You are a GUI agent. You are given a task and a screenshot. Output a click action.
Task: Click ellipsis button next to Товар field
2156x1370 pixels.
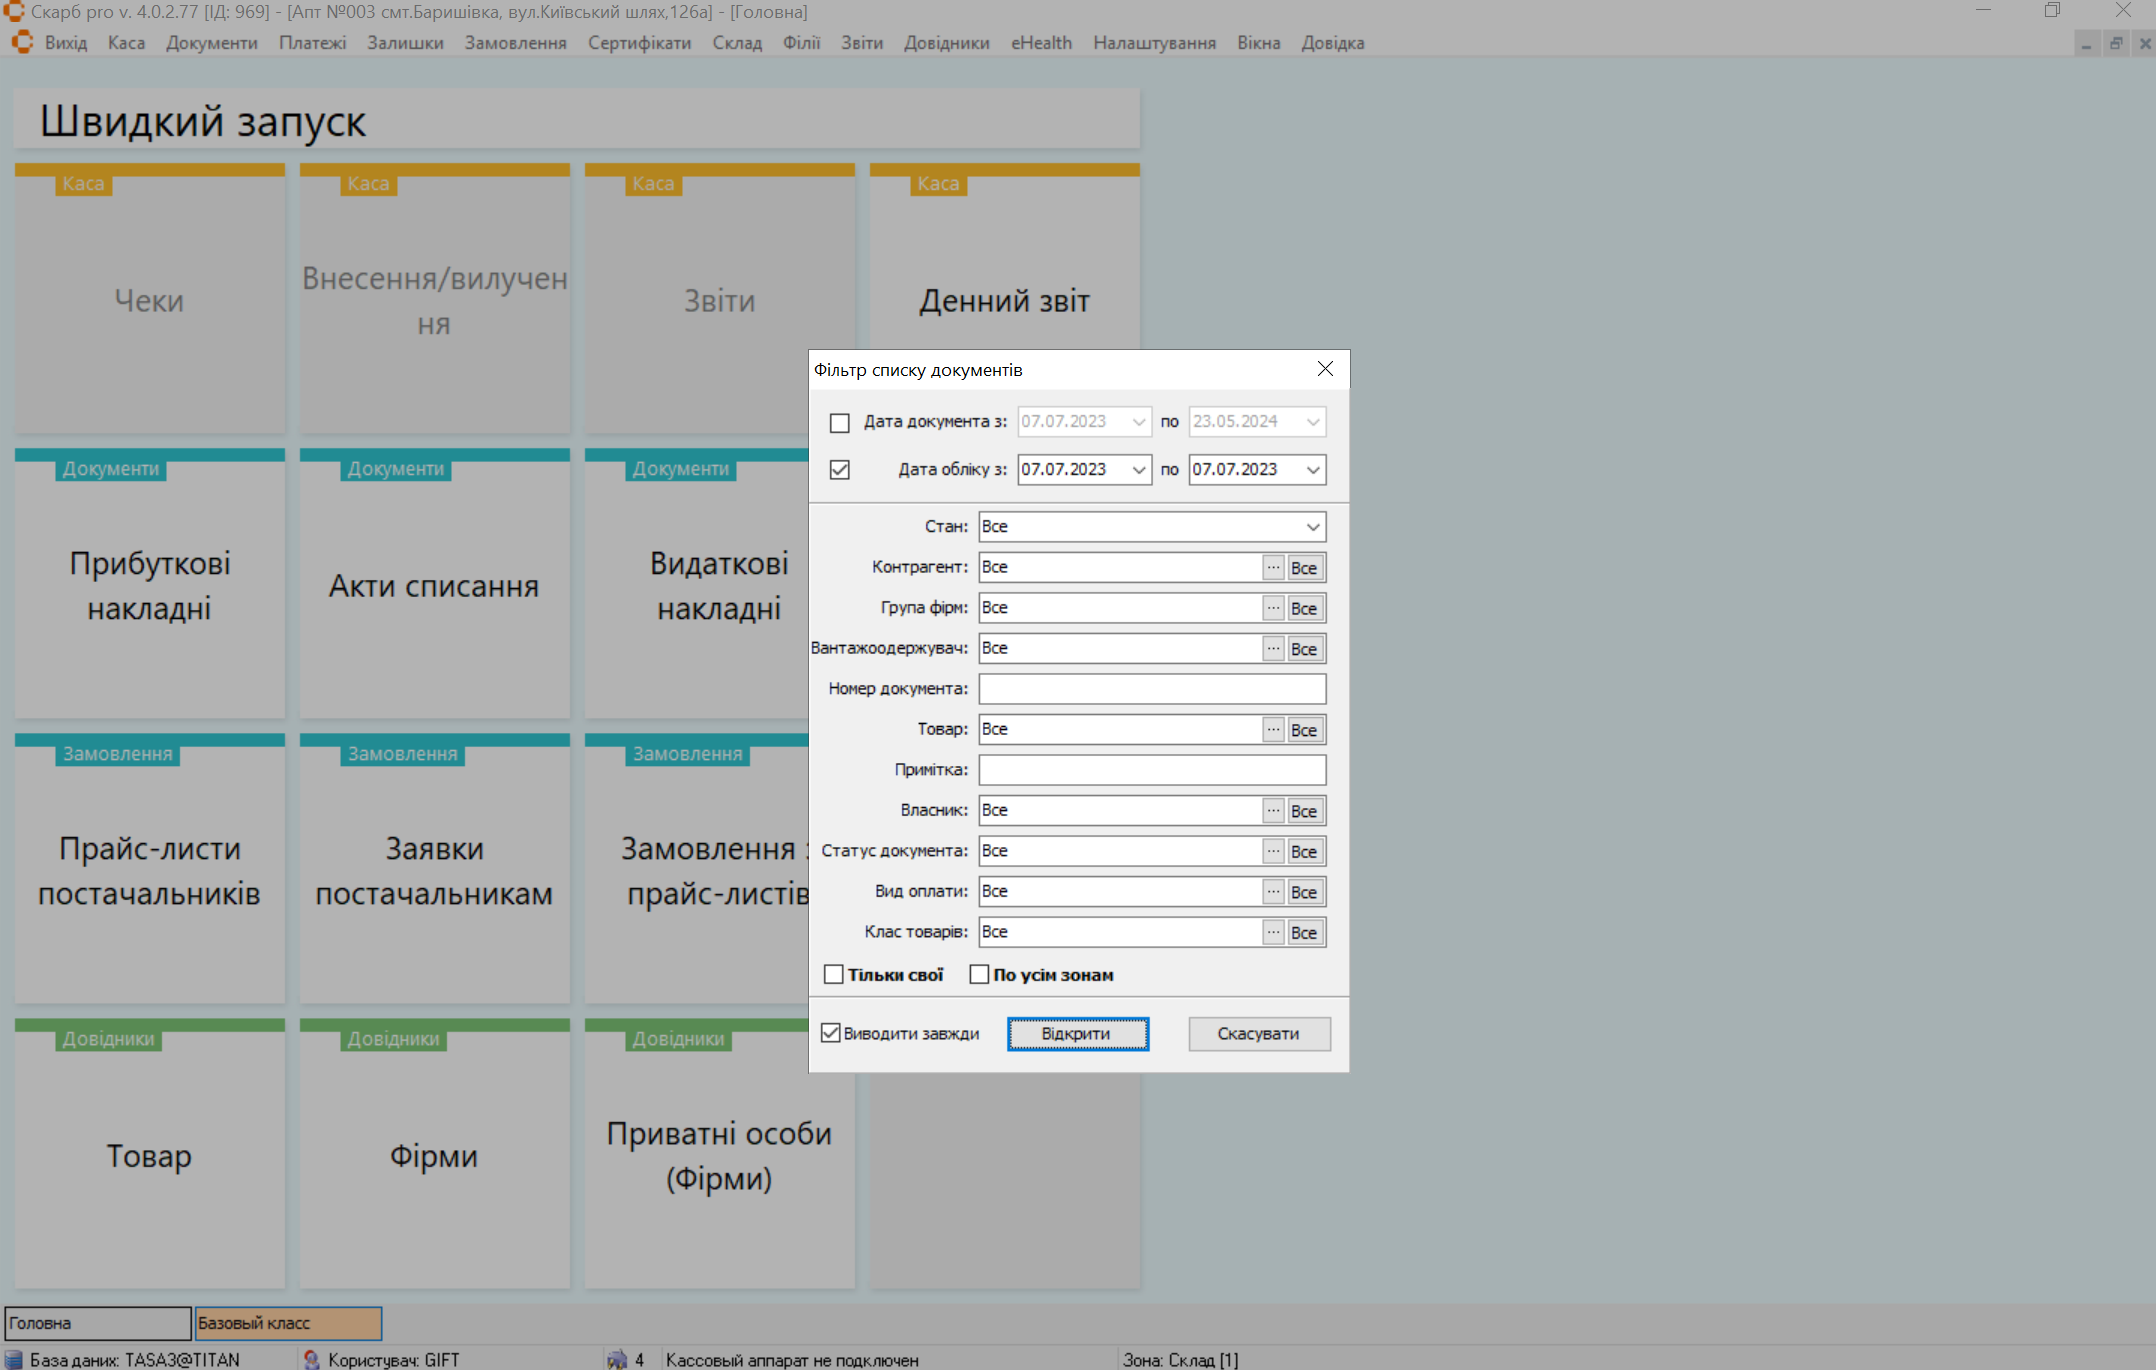pyautogui.click(x=1273, y=730)
